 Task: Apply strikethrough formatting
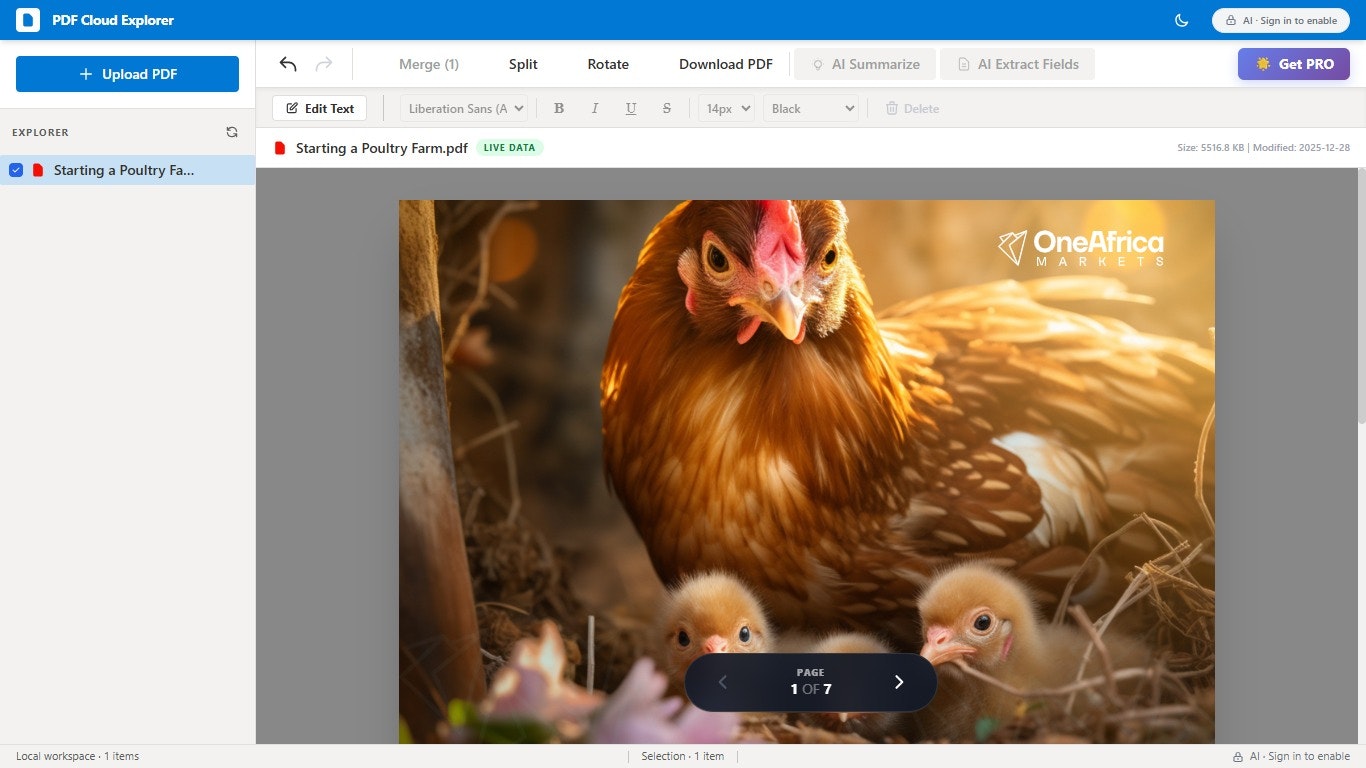666,108
